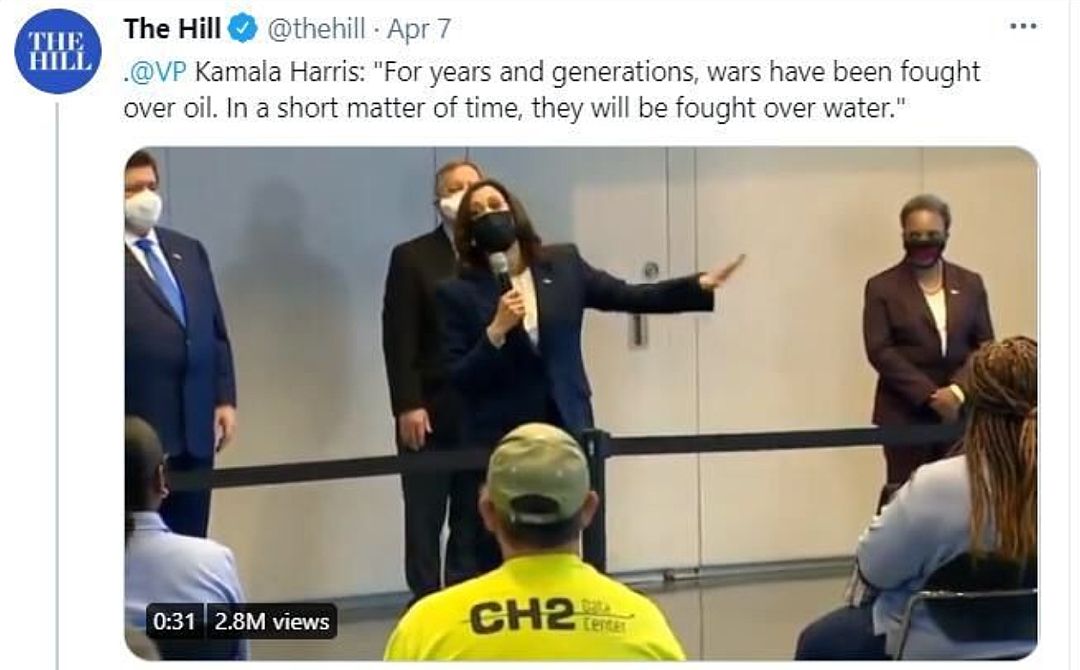Click the thread line below the avatar
This screenshot has height=670, width=1080.
57,386
